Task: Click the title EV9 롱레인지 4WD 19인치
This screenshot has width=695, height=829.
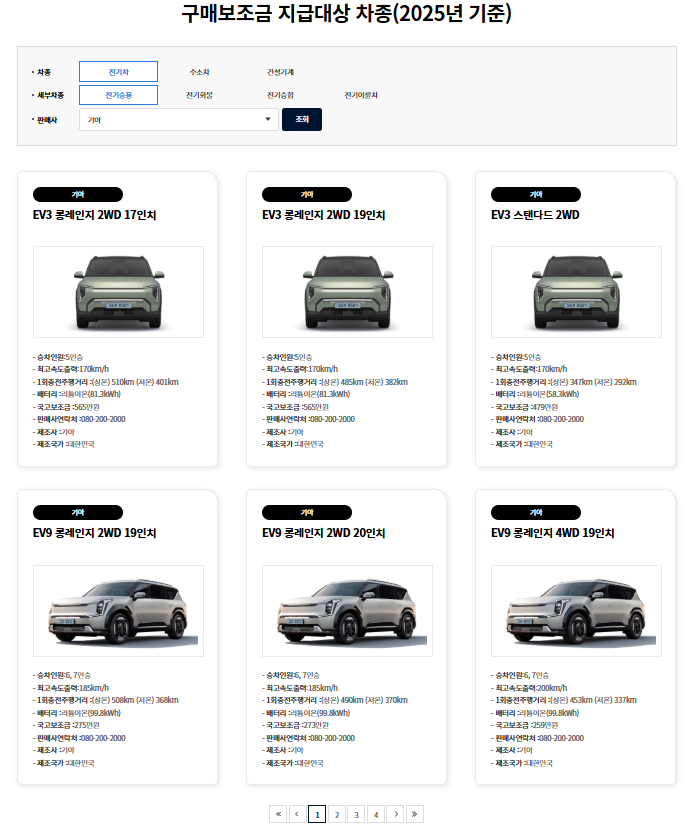Action: 552,533
